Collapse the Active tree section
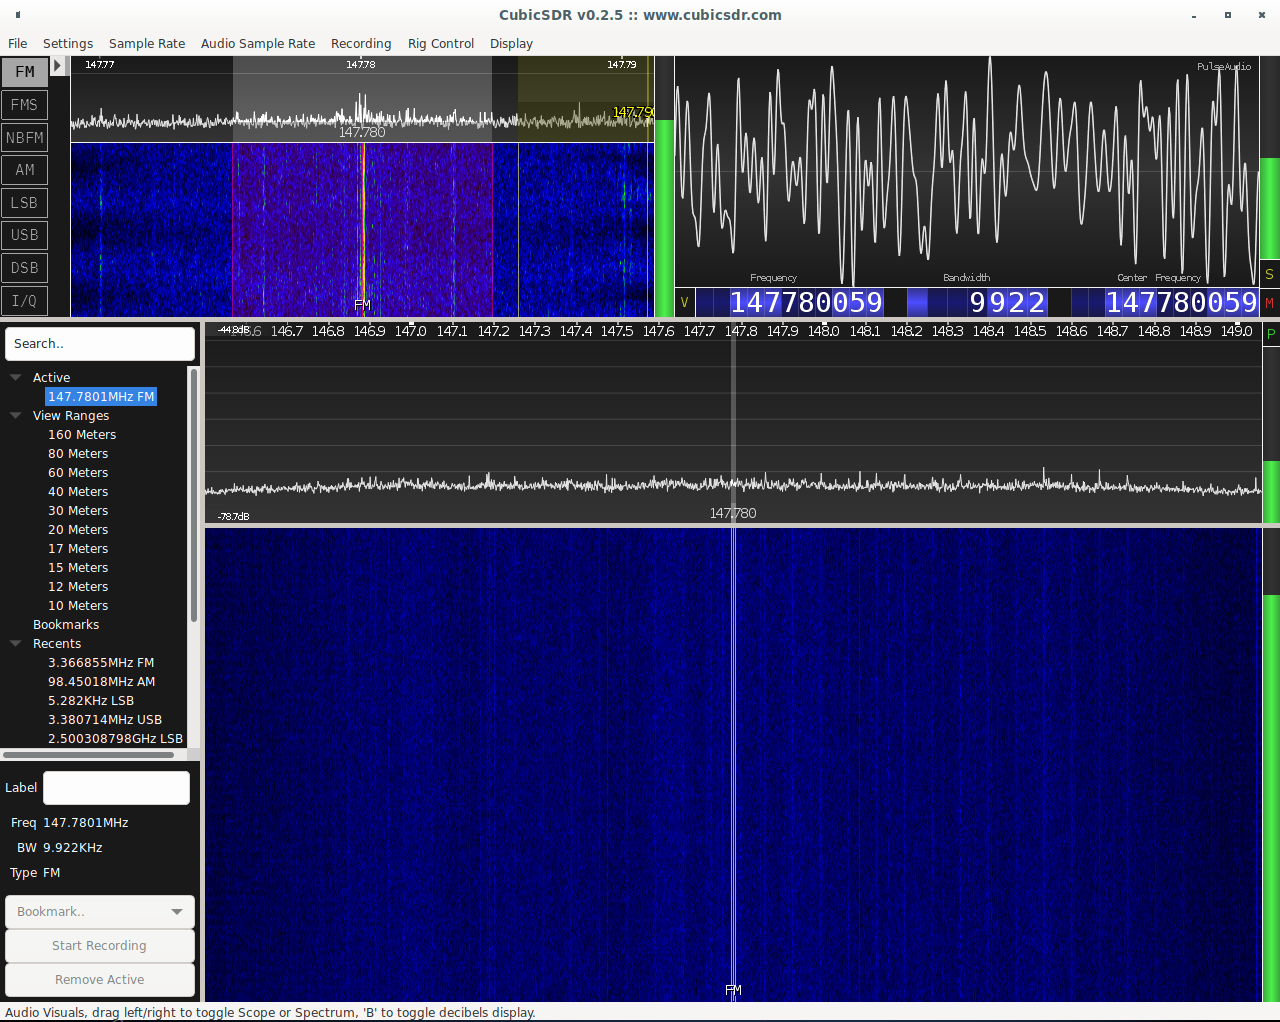 16,377
